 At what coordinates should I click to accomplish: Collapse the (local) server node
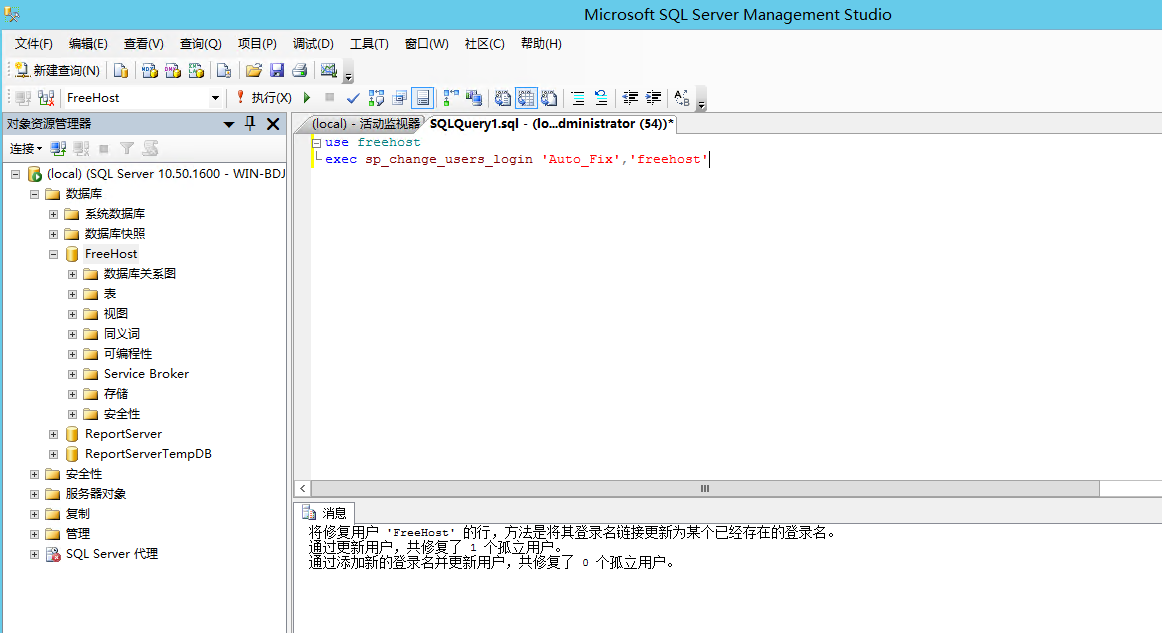tap(15, 174)
